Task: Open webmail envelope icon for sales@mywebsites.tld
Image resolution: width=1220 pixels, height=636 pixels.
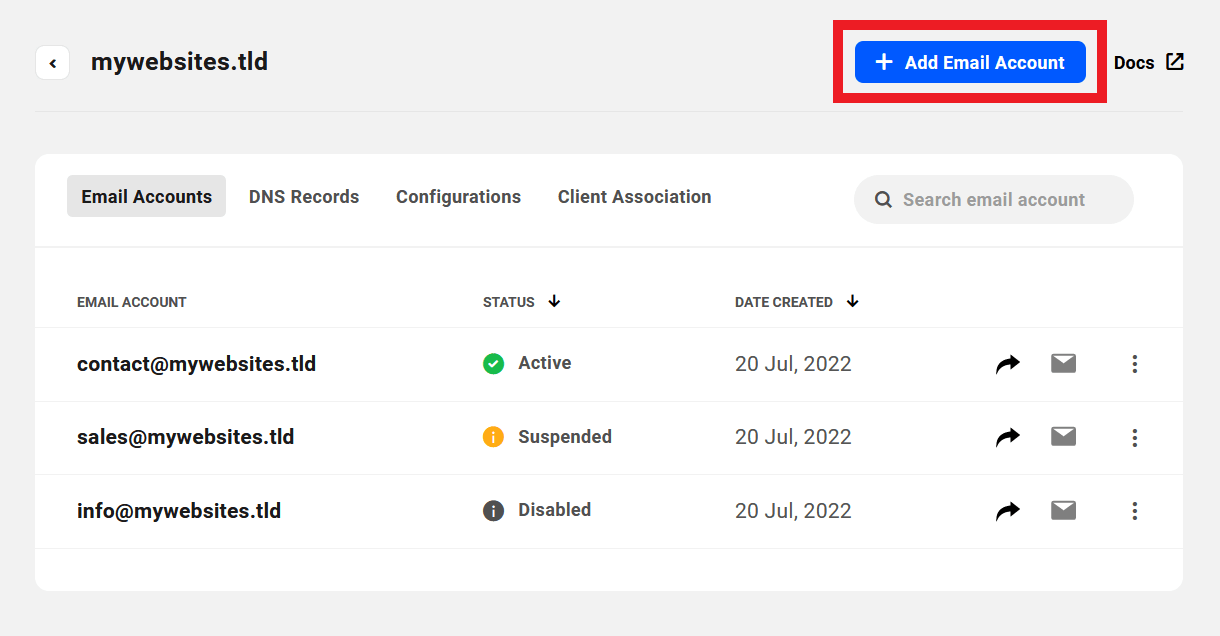Action: (1063, 437)
